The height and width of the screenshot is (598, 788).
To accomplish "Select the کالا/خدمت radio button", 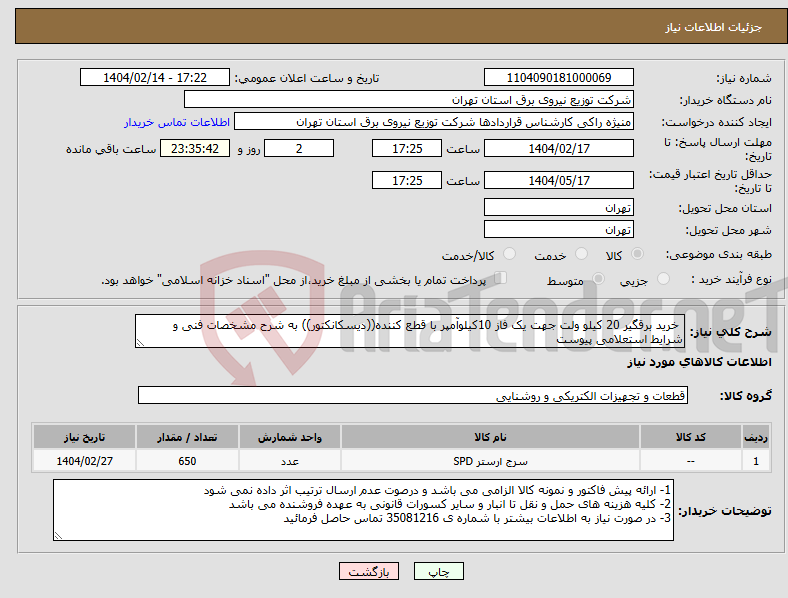I will pos(510,254).
